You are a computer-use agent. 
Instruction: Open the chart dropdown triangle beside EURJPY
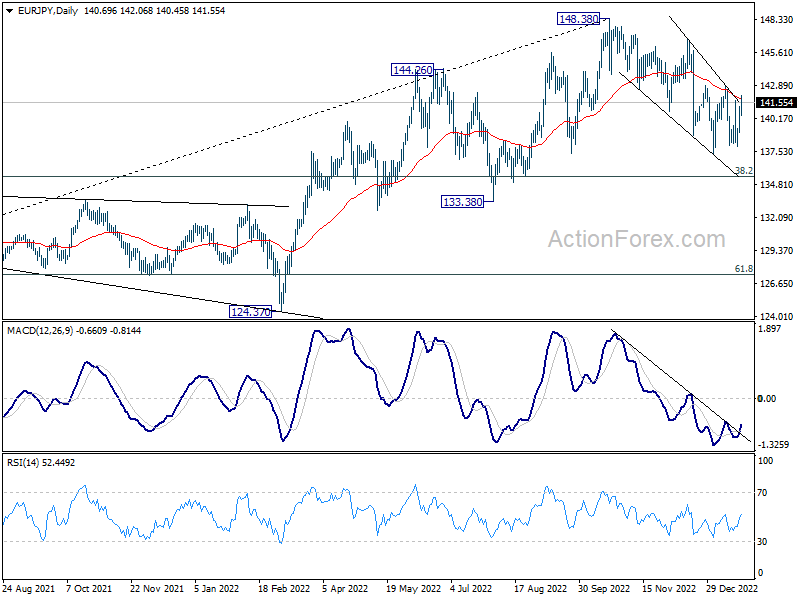click(x=9, y=11)
